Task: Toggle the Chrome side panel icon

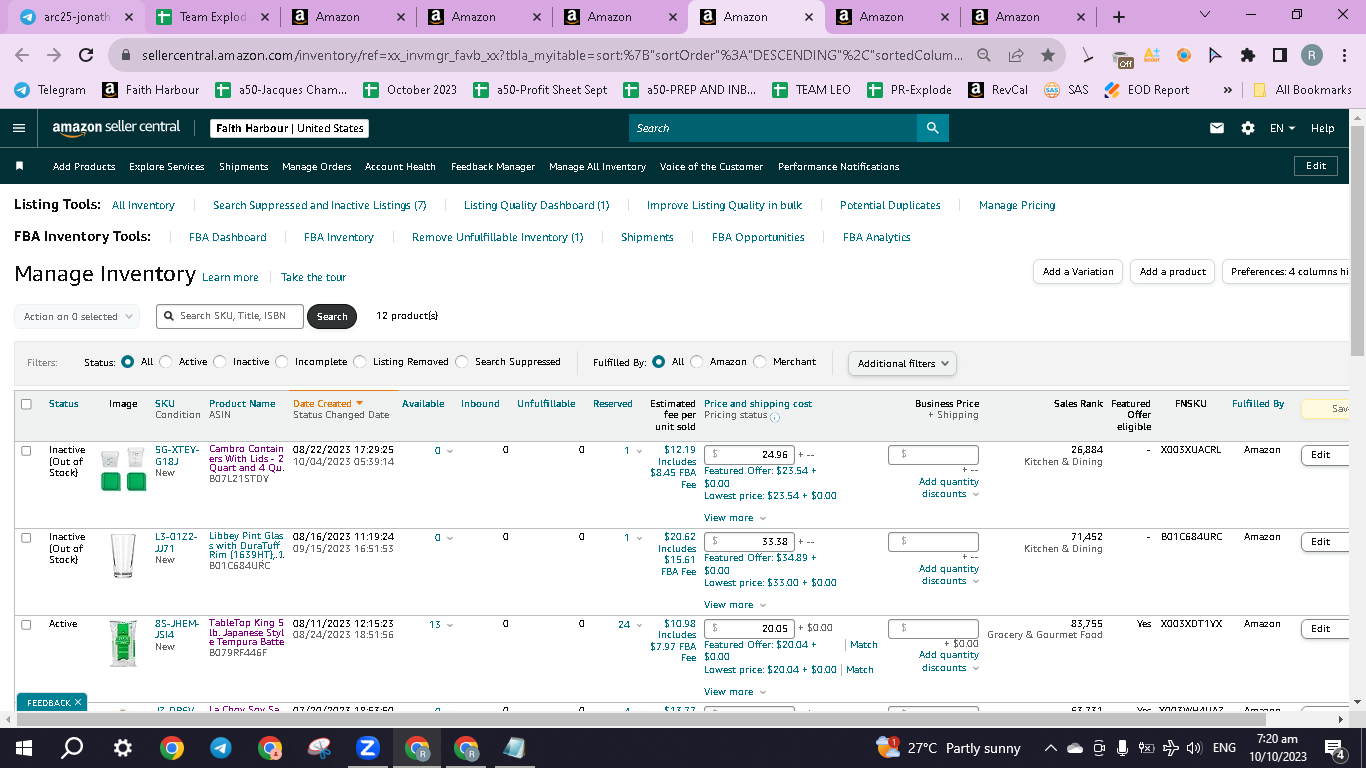Action: pos(1280,56)
